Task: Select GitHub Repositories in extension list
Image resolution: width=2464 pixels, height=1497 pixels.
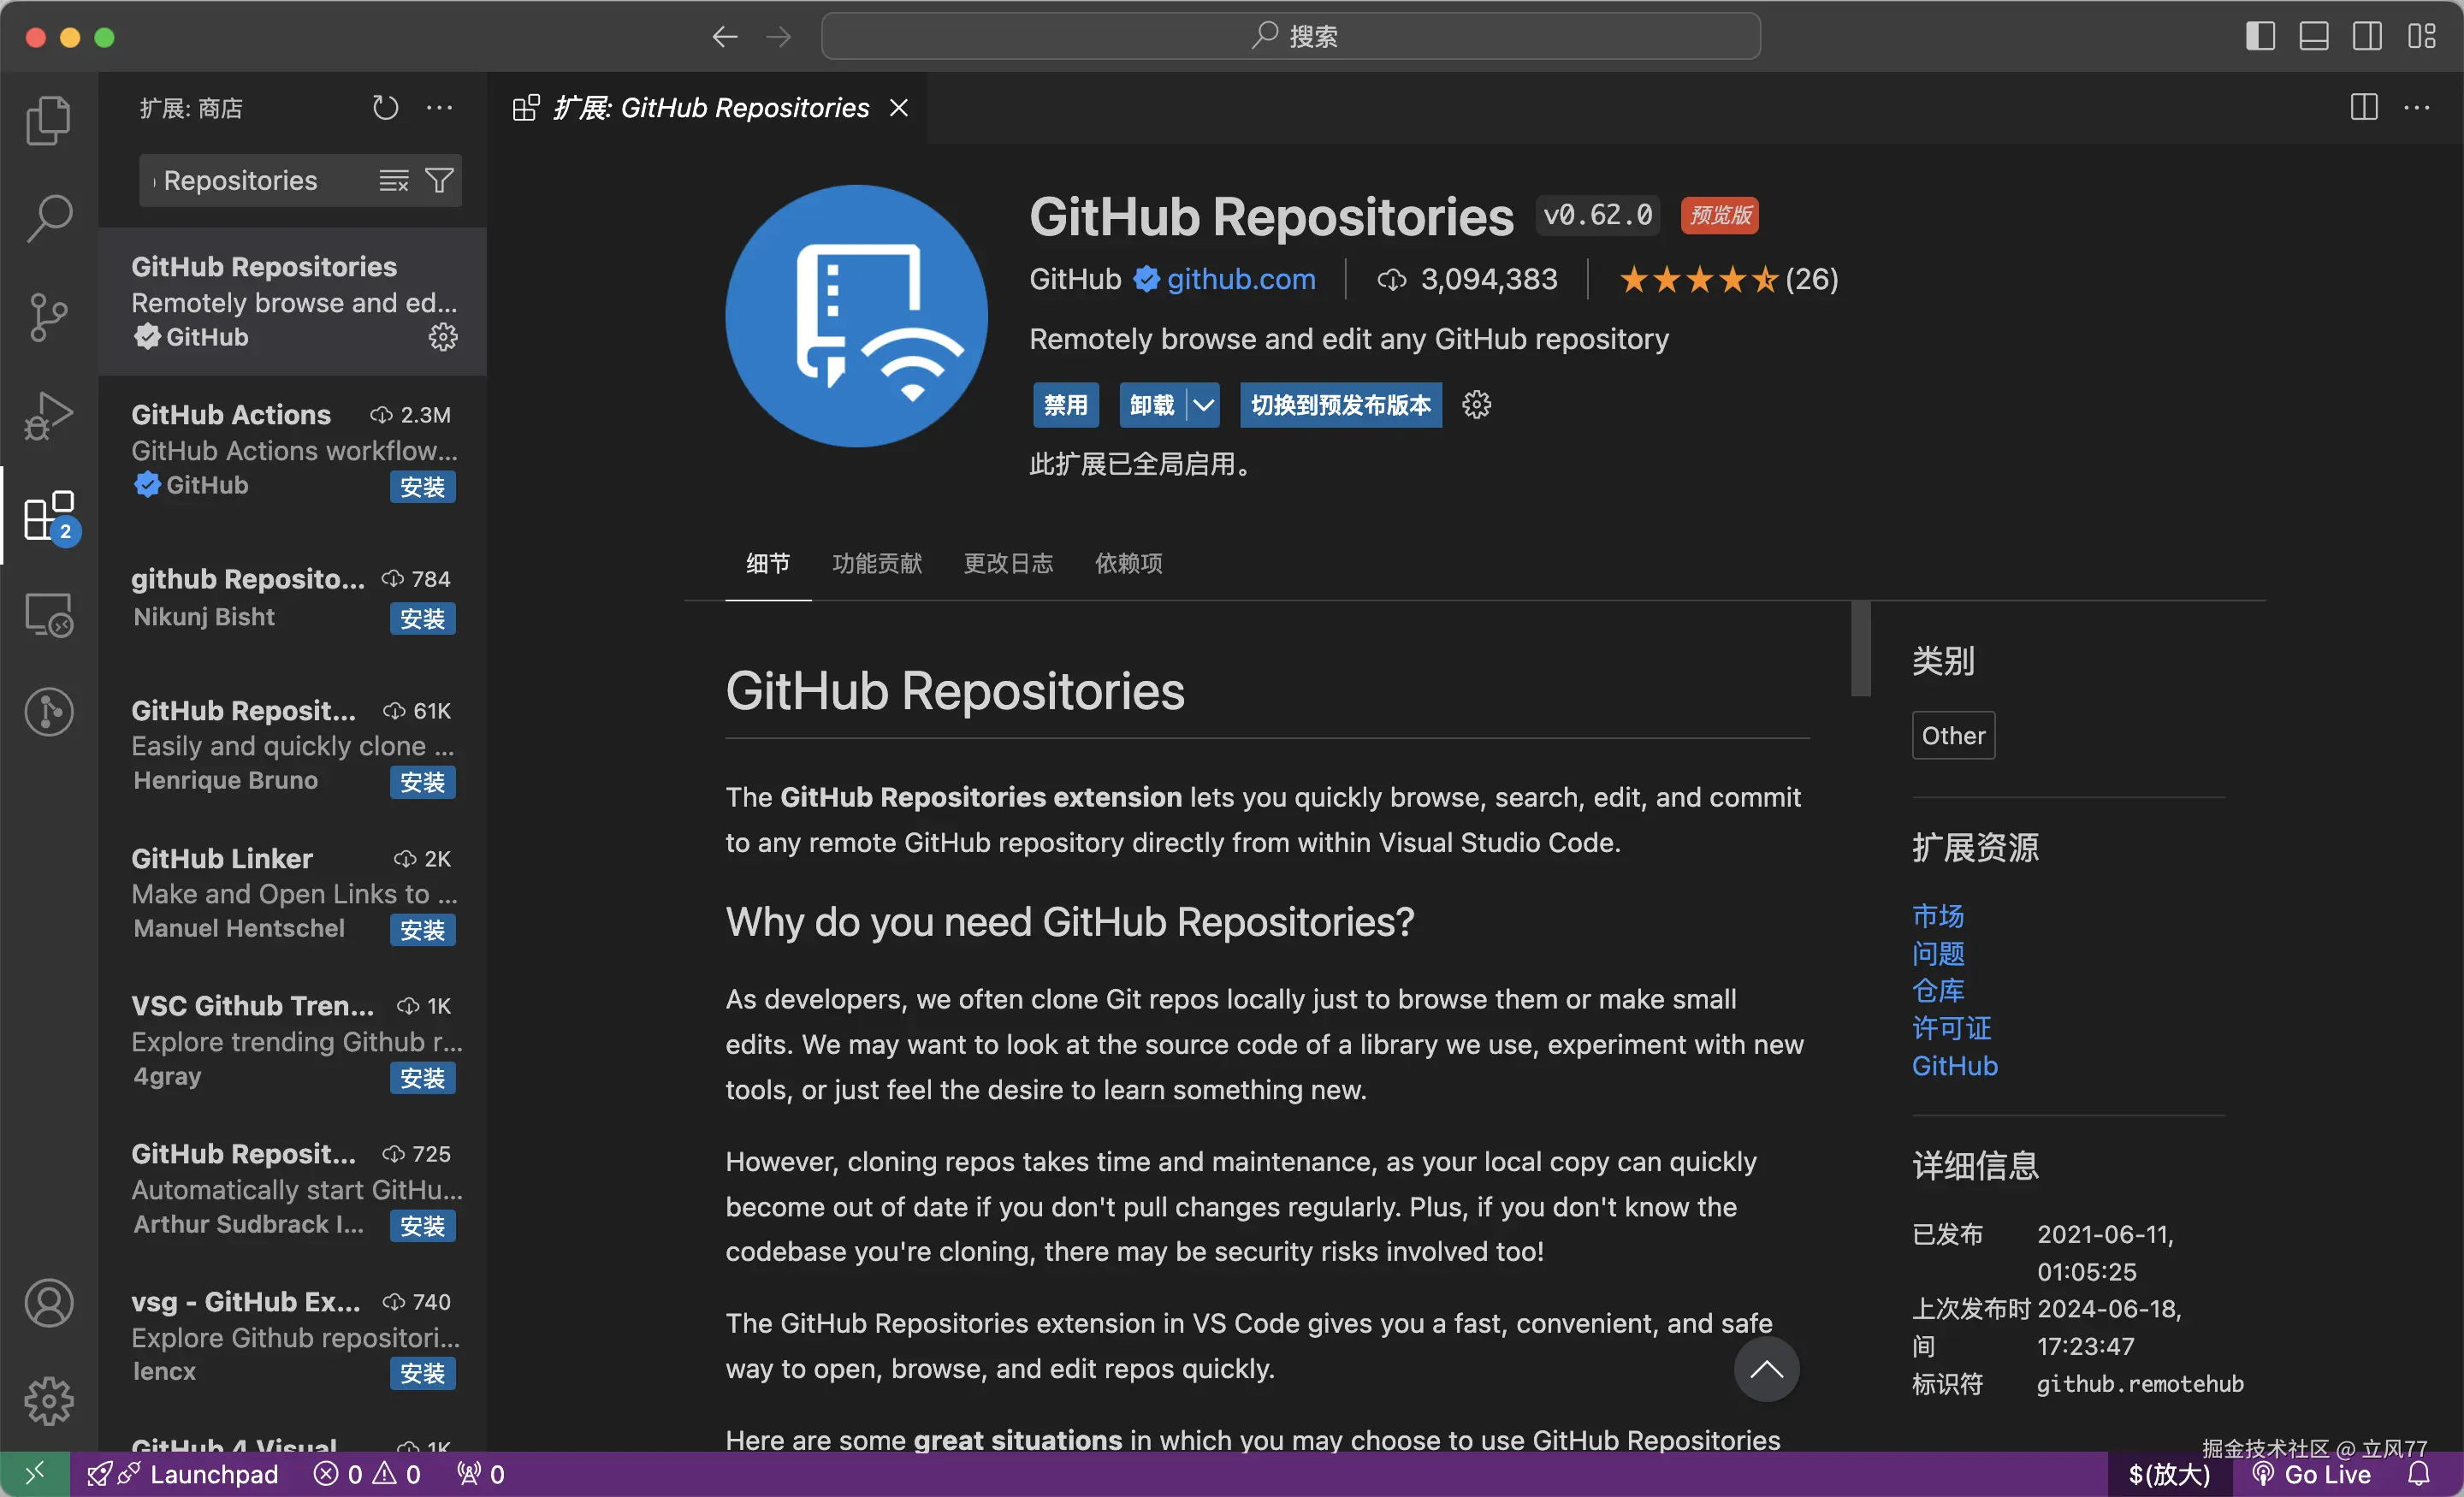Action: (292, 302)
